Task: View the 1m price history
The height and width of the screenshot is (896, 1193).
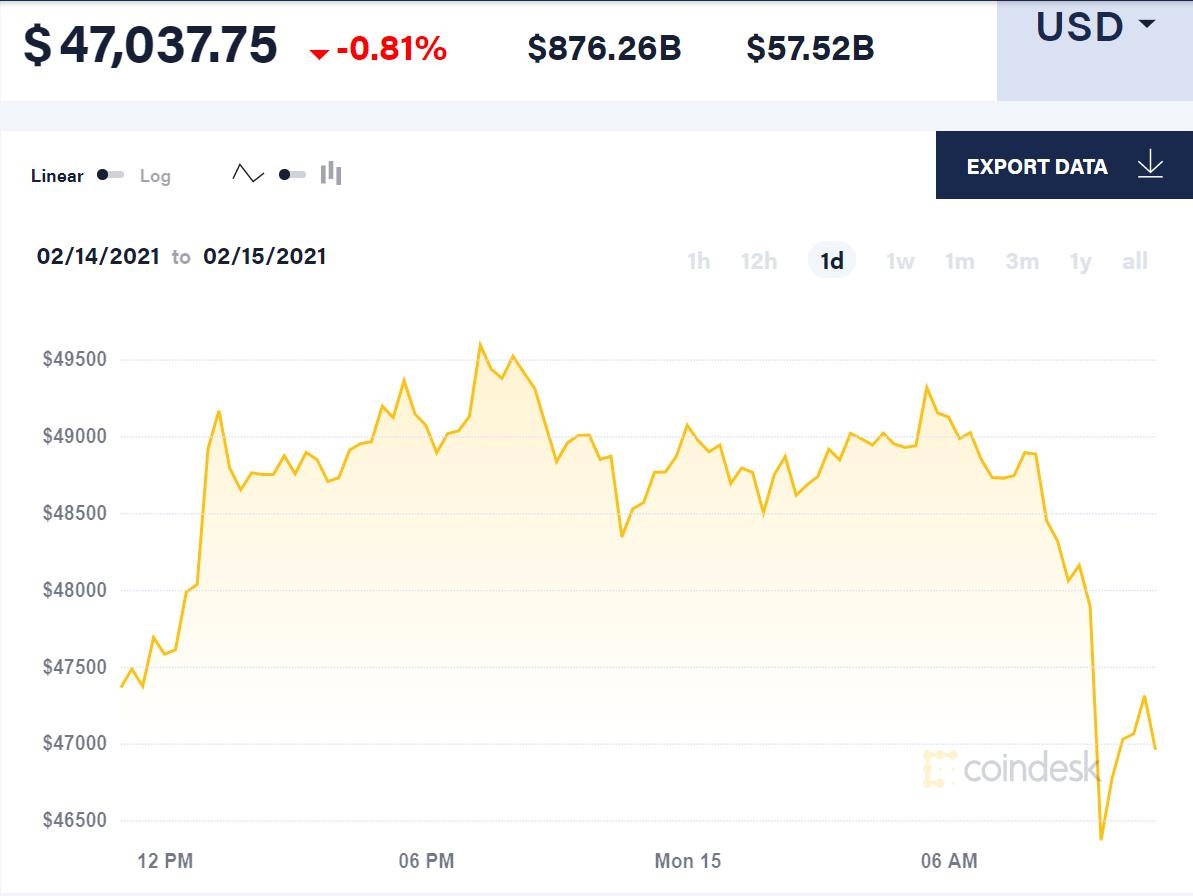Action: pyautogui.click(x=960, y=261)
